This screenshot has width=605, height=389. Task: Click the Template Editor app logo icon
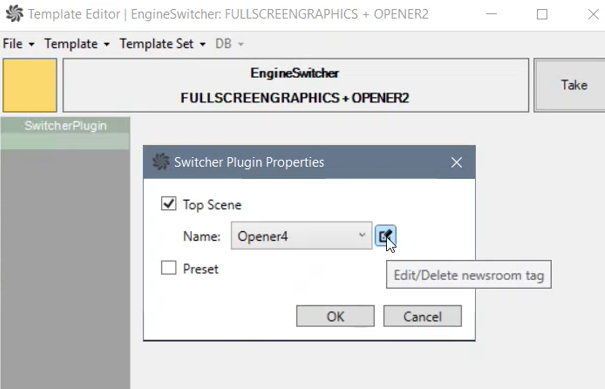click(x=14, y=14)
